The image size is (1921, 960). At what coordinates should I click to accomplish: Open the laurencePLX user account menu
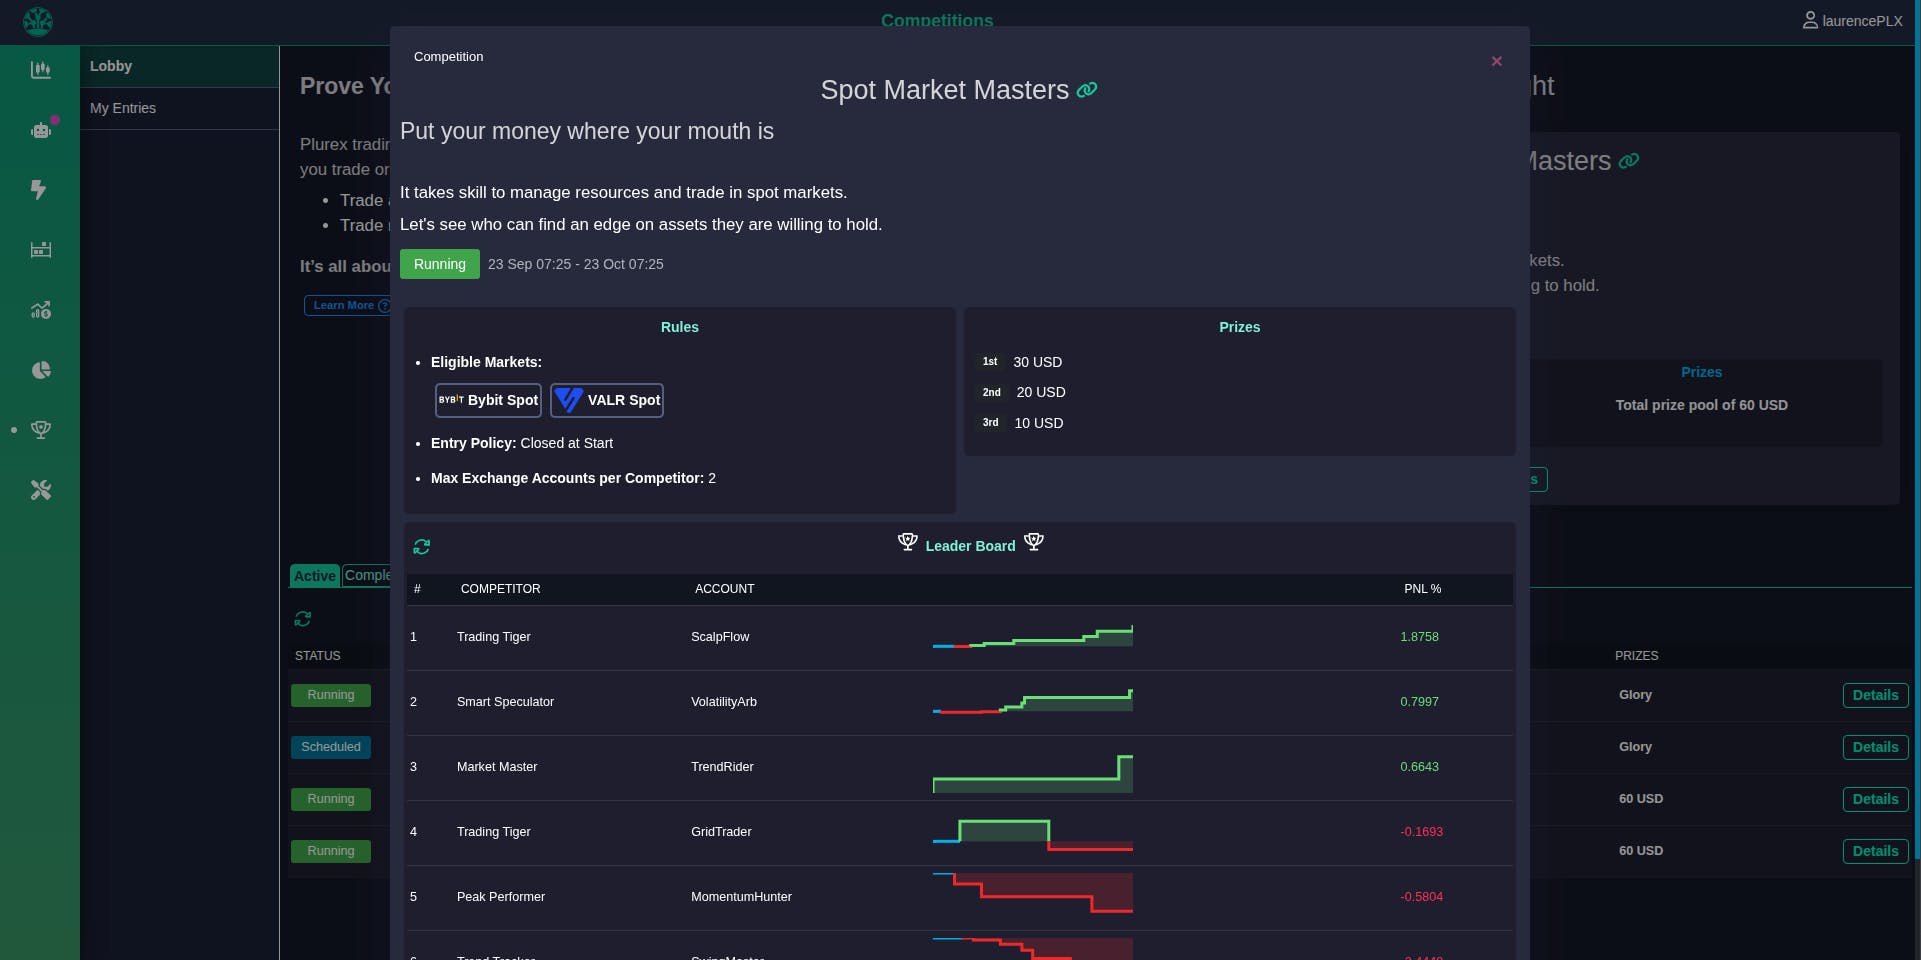pyautogui.click(x=1852, y=21)
